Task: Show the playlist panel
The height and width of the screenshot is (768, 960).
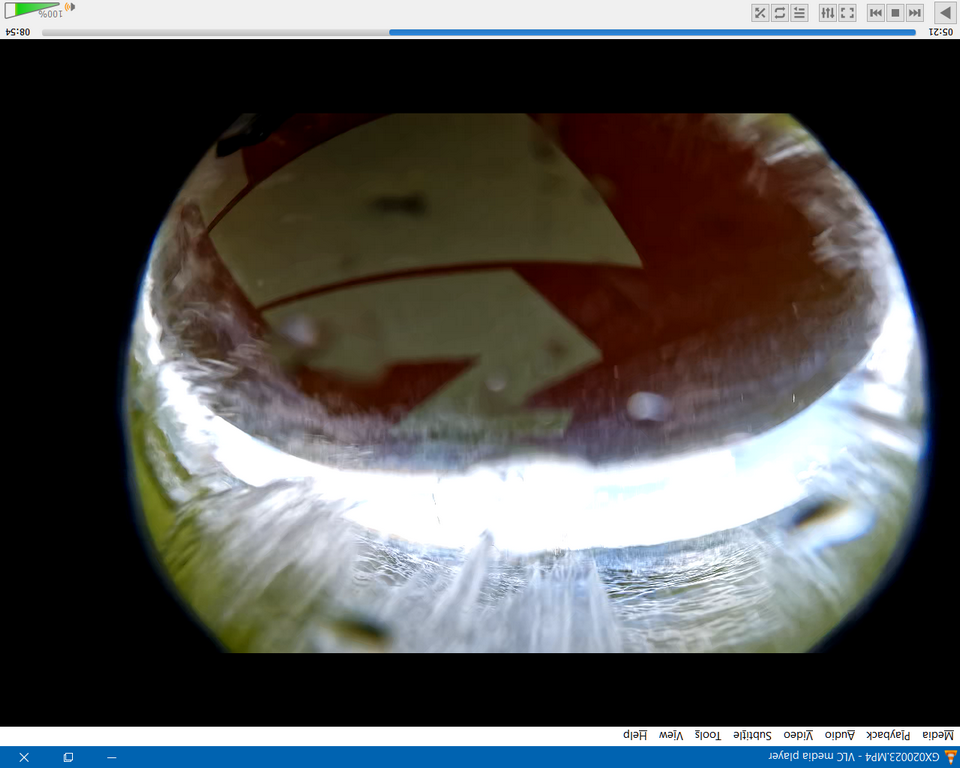Action: point(799,12)
